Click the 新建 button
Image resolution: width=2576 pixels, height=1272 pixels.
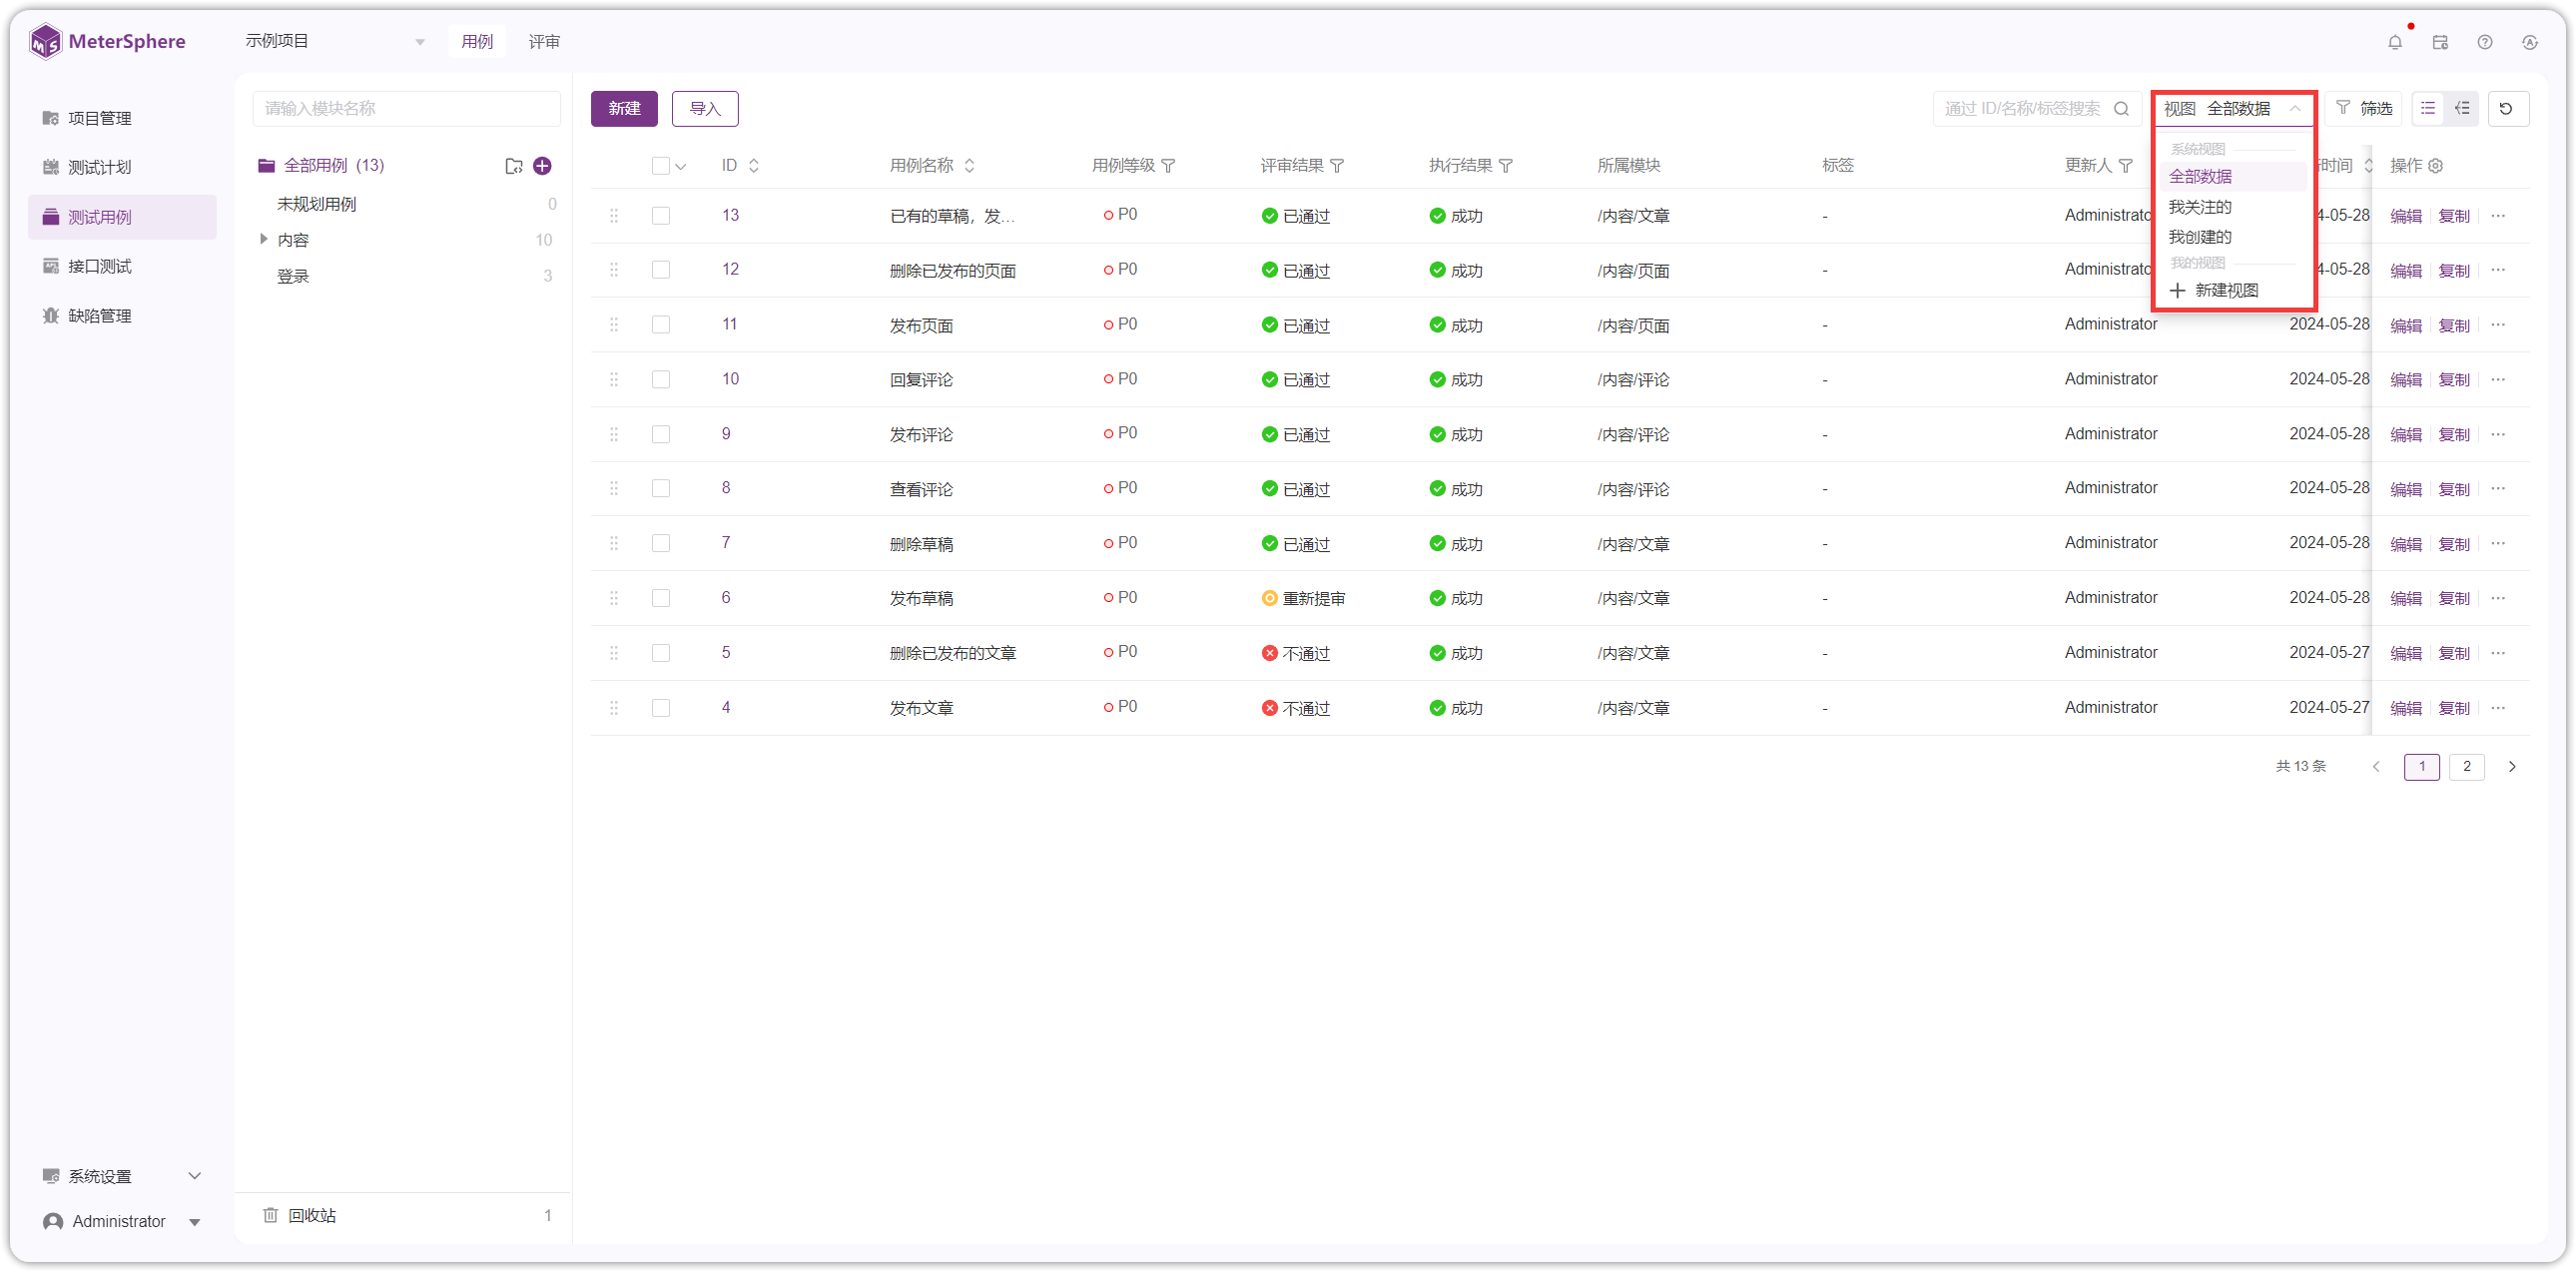[x=624, y=108]
